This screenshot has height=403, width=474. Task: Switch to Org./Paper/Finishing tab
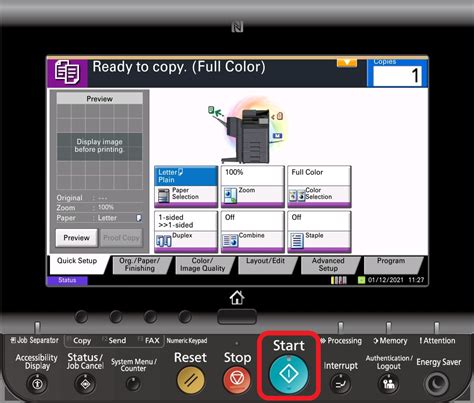point(140,265)
